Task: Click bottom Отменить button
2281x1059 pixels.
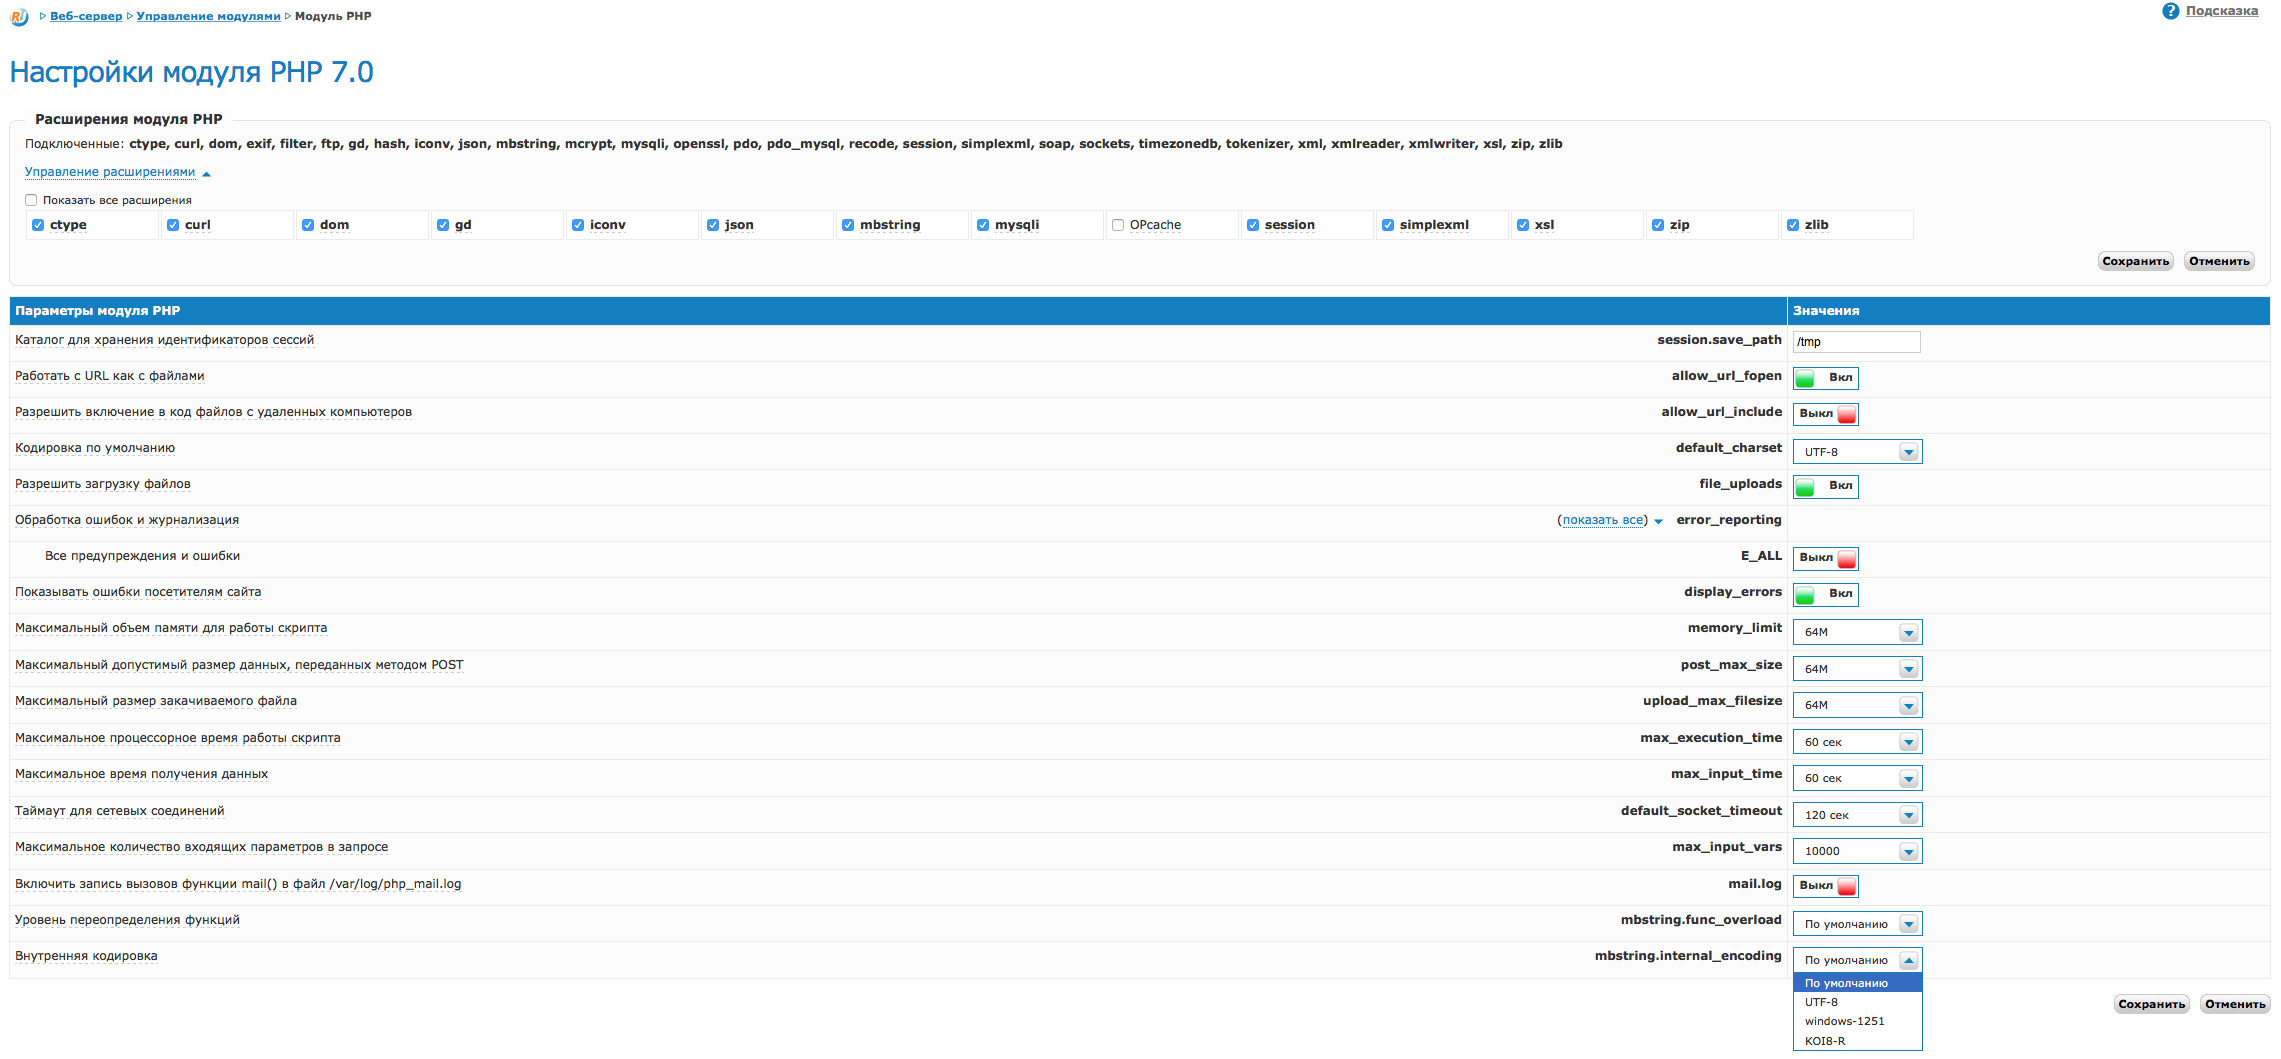Action: 2235,1004
